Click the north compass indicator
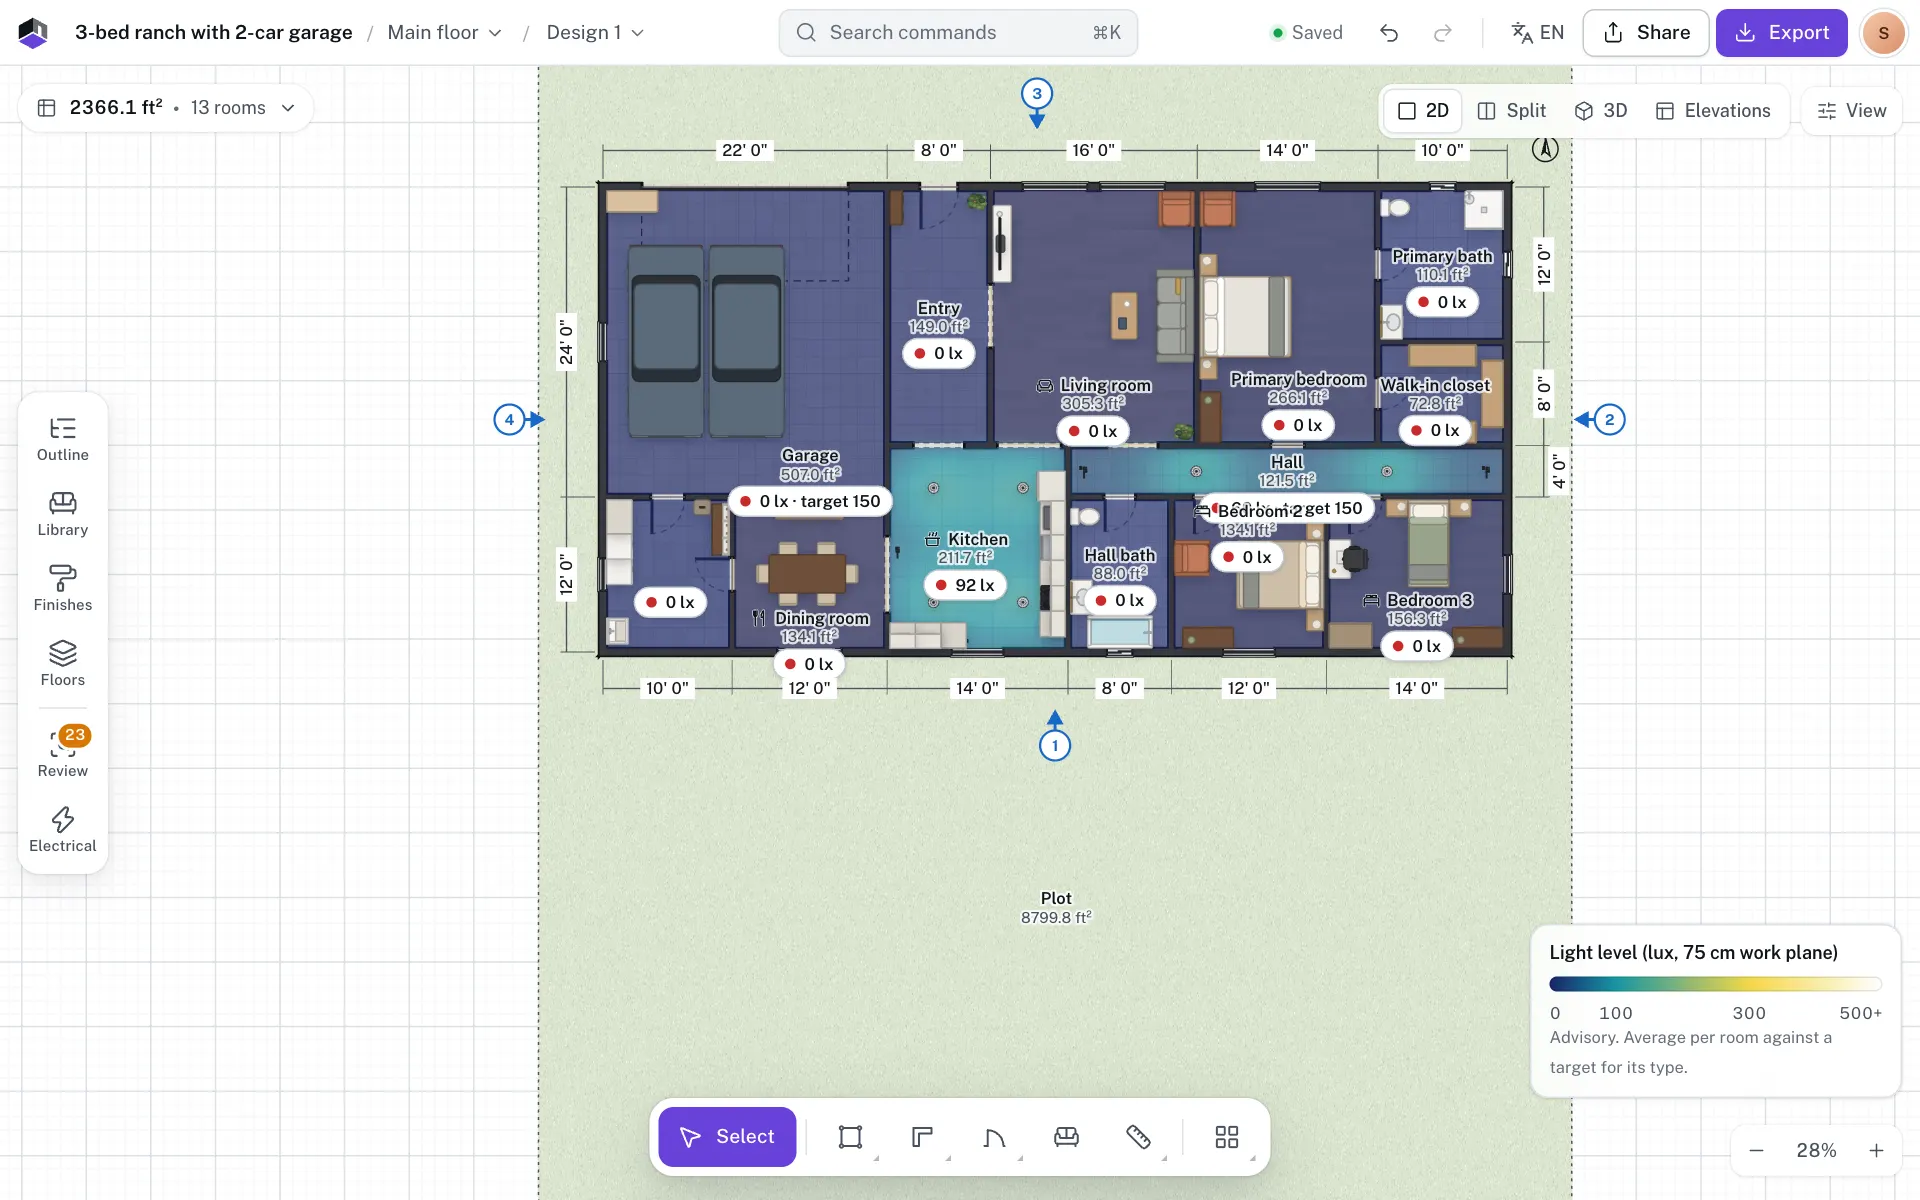 click(x=1545, y=149)
